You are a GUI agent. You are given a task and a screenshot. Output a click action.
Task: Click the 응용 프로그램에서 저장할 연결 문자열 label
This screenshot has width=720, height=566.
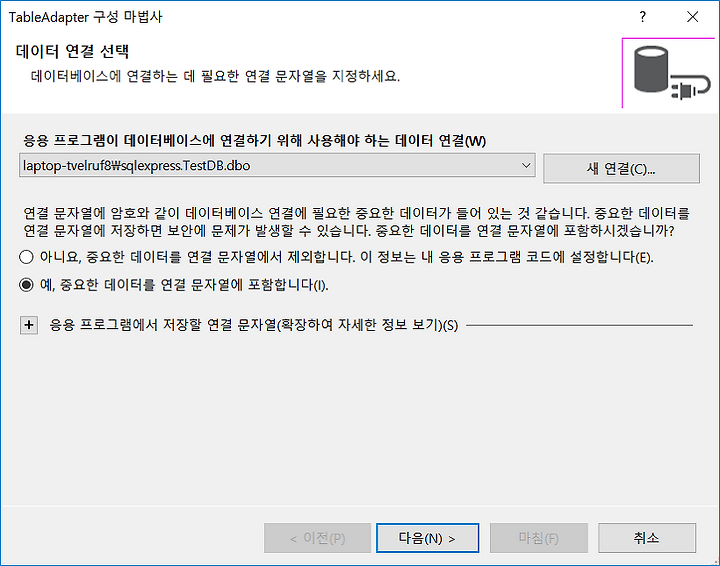tap(253, 325)
